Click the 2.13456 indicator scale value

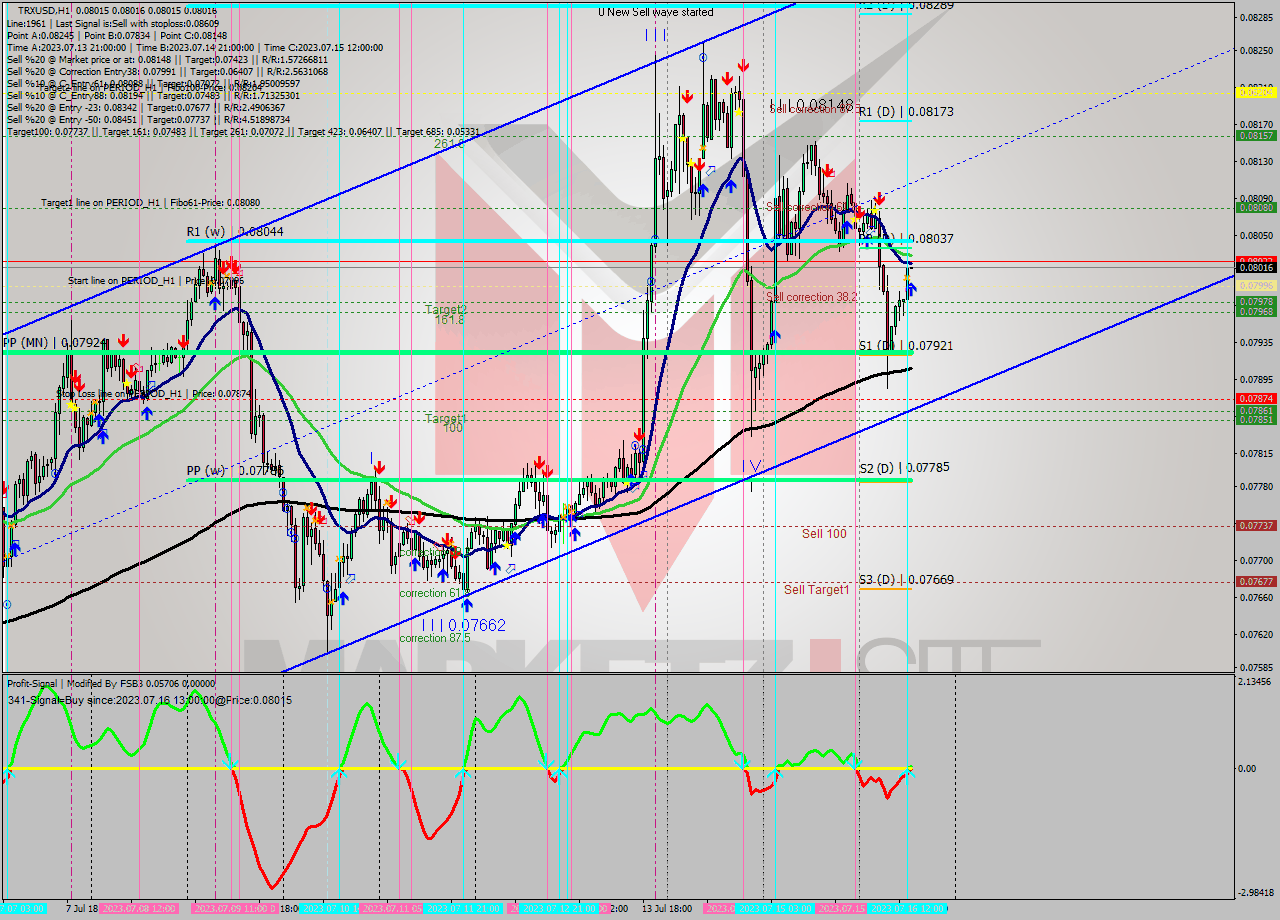click(1255, 682)
